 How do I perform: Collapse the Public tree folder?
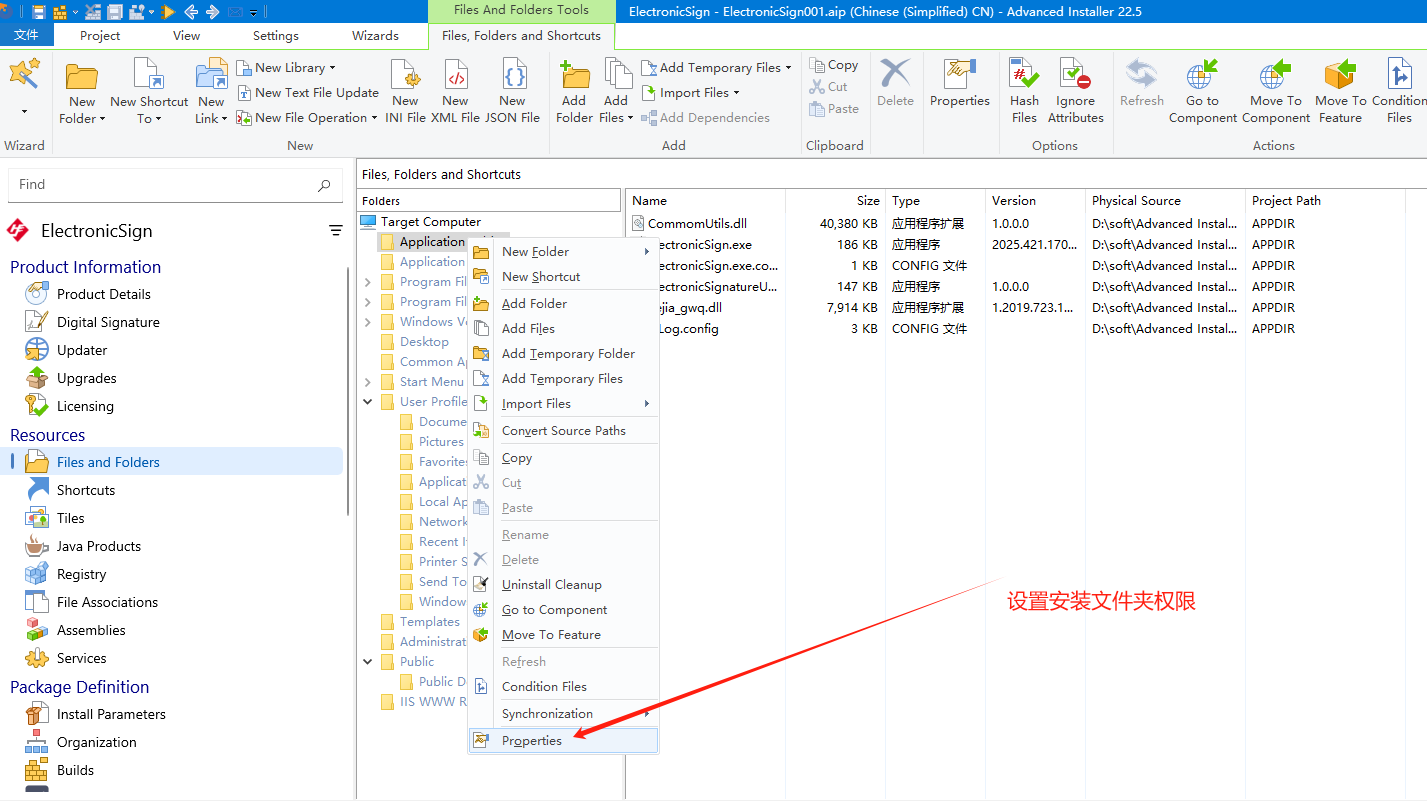[368, 661]
